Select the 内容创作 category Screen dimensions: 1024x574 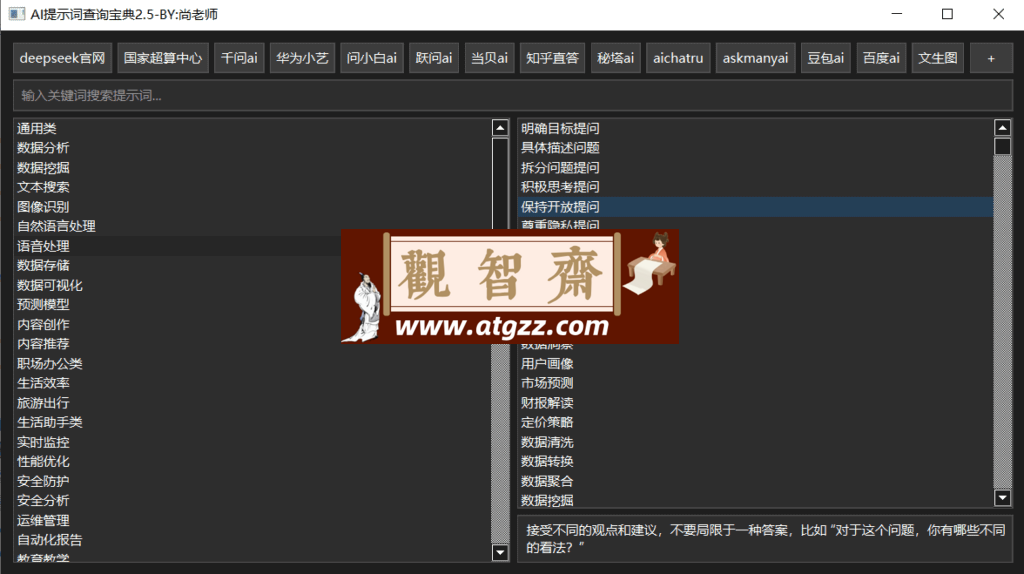[252, 325]
